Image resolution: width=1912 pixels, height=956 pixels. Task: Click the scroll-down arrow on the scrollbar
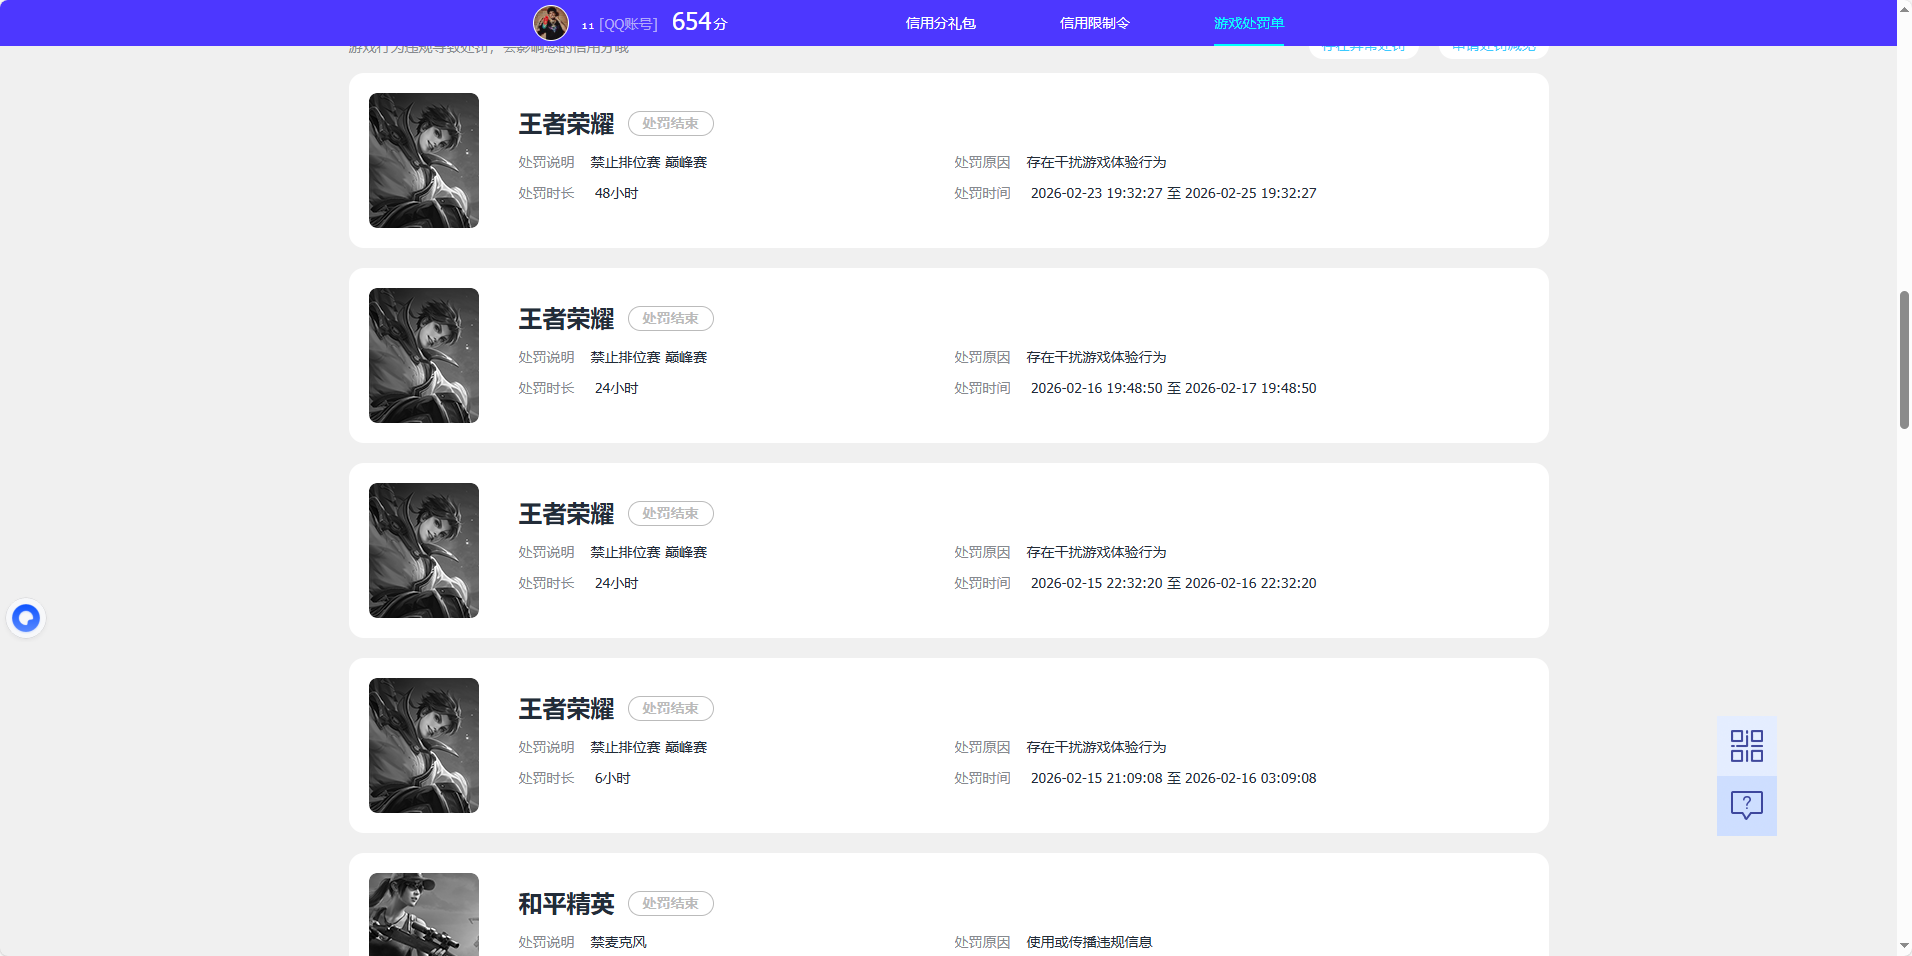1903,947
